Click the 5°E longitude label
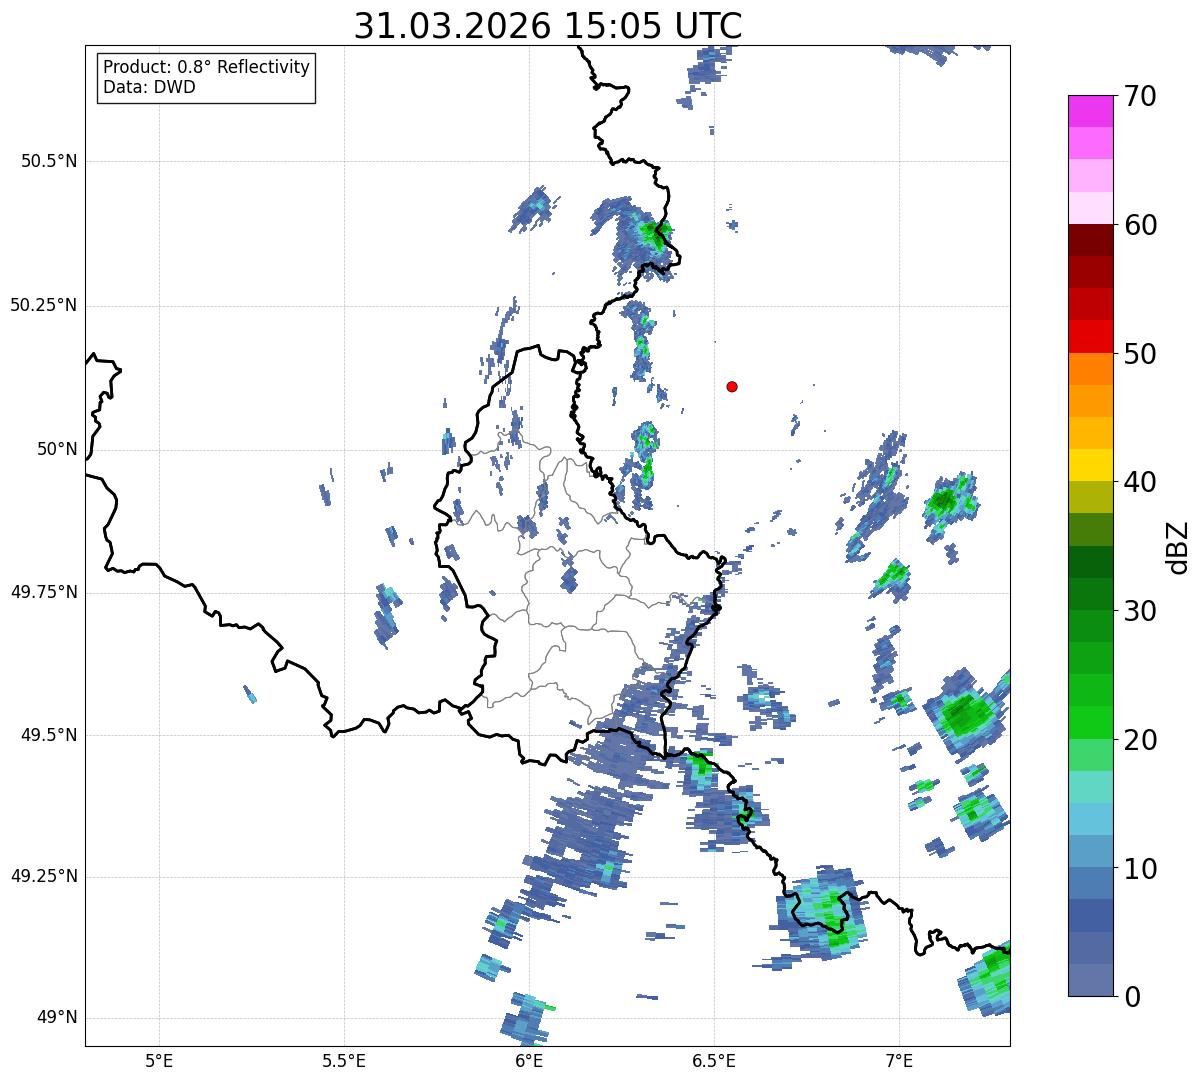 click(x=159, y=1061)
